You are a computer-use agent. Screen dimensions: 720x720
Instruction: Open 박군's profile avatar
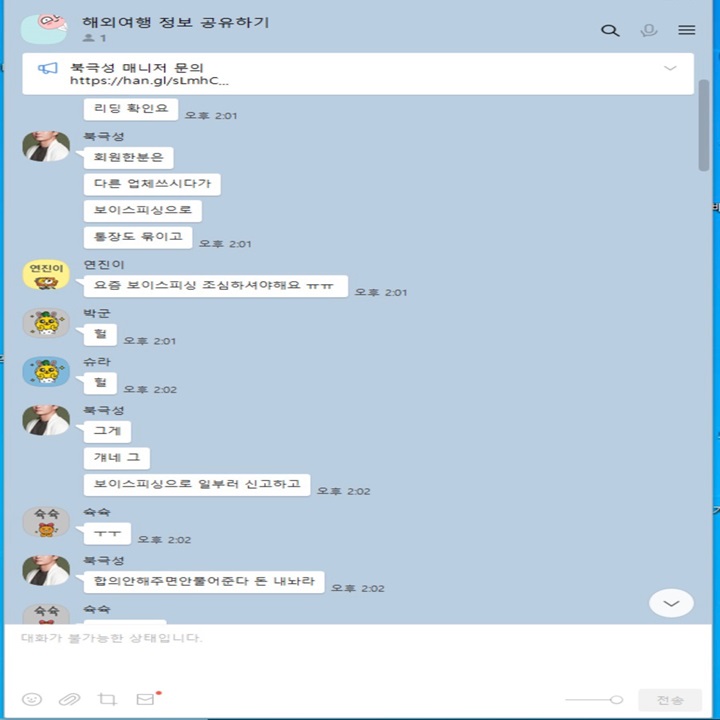[x=46, y=323]
